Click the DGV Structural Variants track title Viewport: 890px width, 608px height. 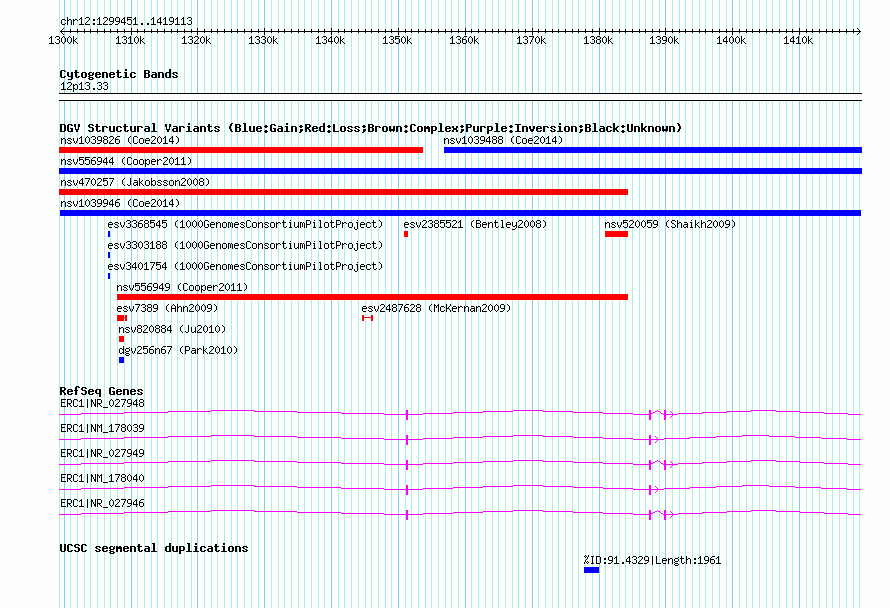click(371, 128)
